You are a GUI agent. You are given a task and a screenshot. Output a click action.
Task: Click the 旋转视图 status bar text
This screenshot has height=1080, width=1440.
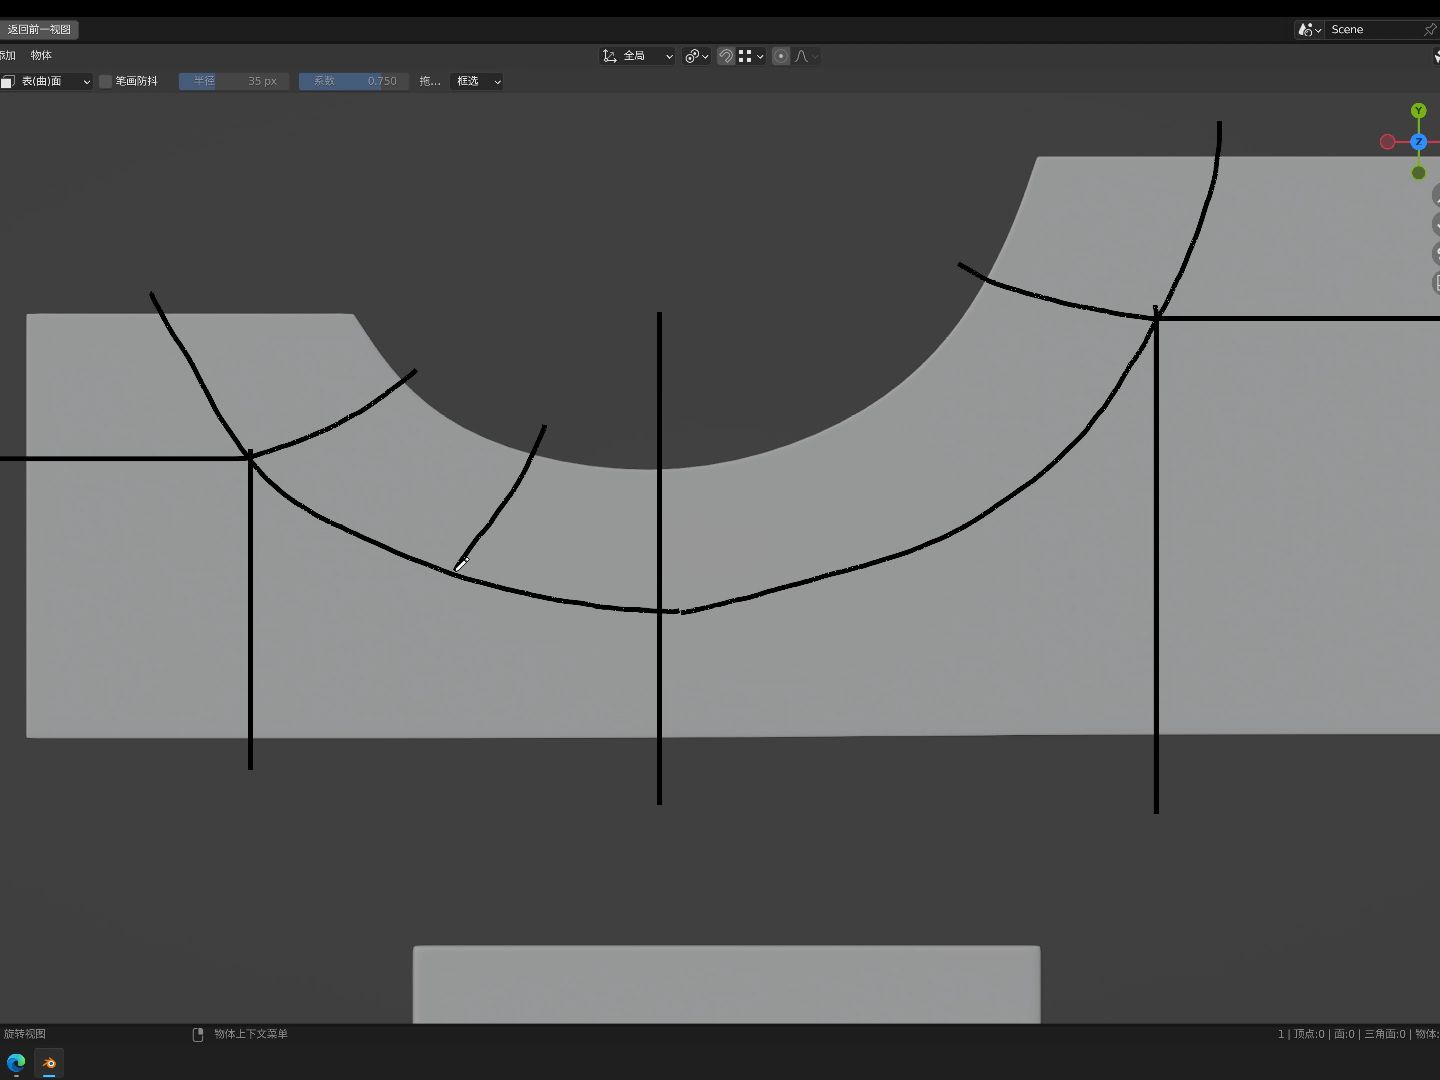(24, 1034)
